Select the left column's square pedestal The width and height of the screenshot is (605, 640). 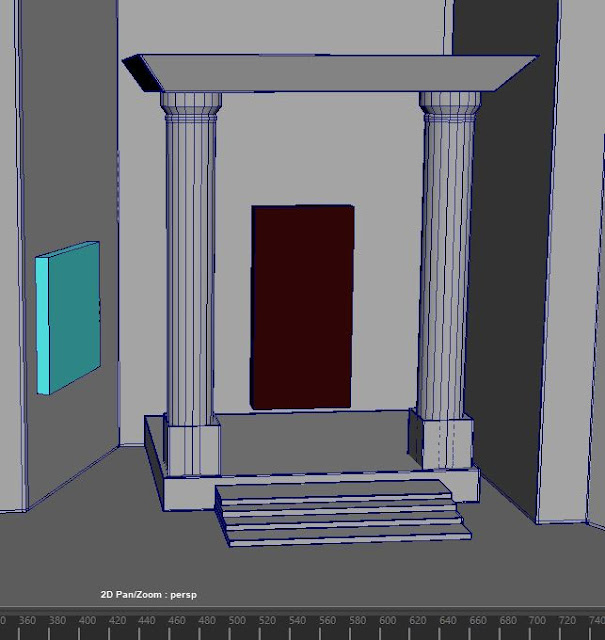(192, 449)
